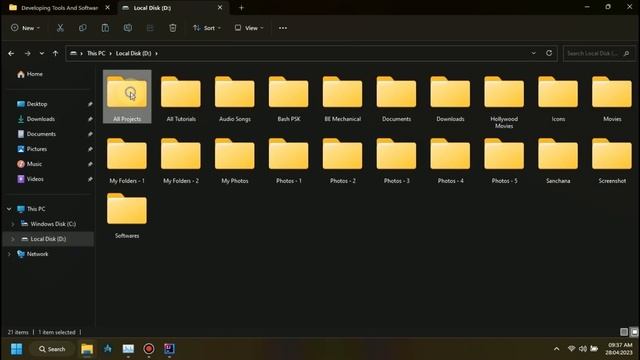Select the Icons folder
The height and width of the screenshot is (360, 640).
click(x=558, y=98)
